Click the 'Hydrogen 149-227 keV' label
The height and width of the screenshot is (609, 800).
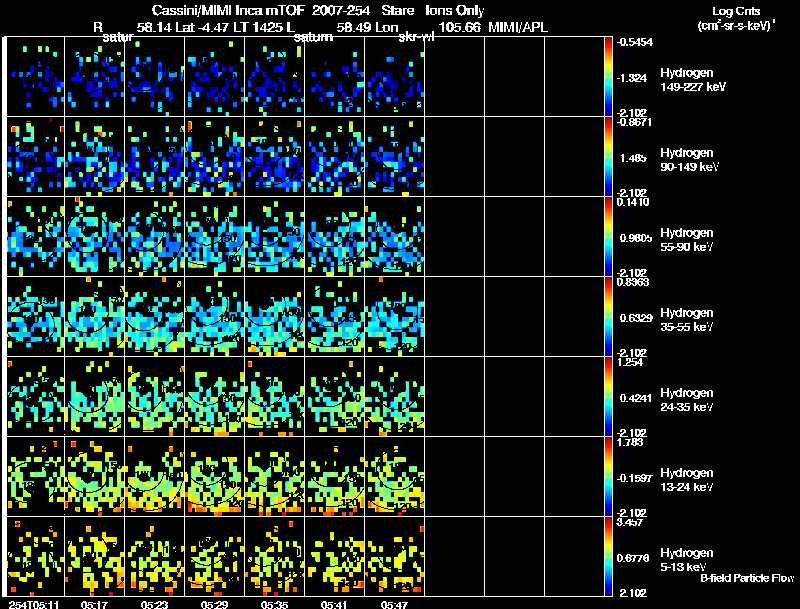coord(692,80)
